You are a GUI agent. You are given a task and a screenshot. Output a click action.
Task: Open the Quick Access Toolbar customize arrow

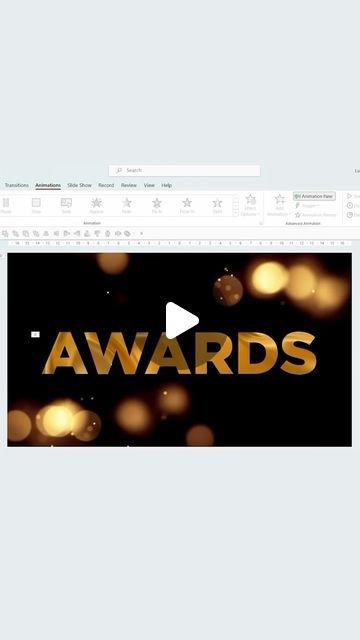point(142,233)
